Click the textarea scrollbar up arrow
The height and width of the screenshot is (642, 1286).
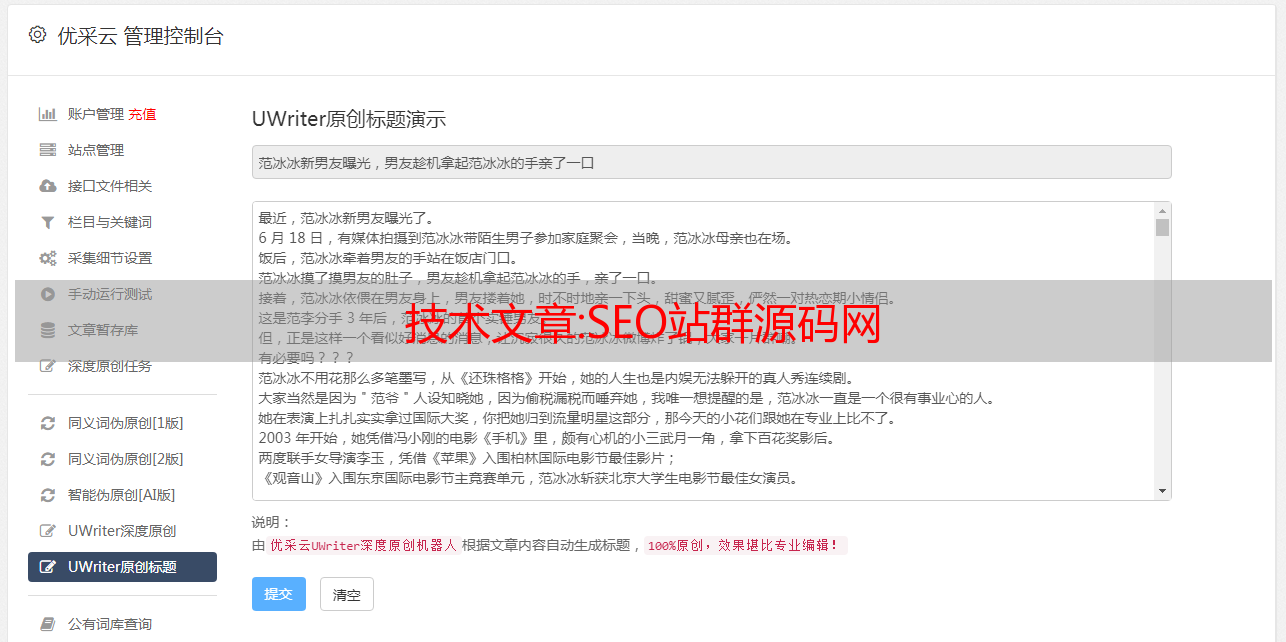[x=1162, y=211]
